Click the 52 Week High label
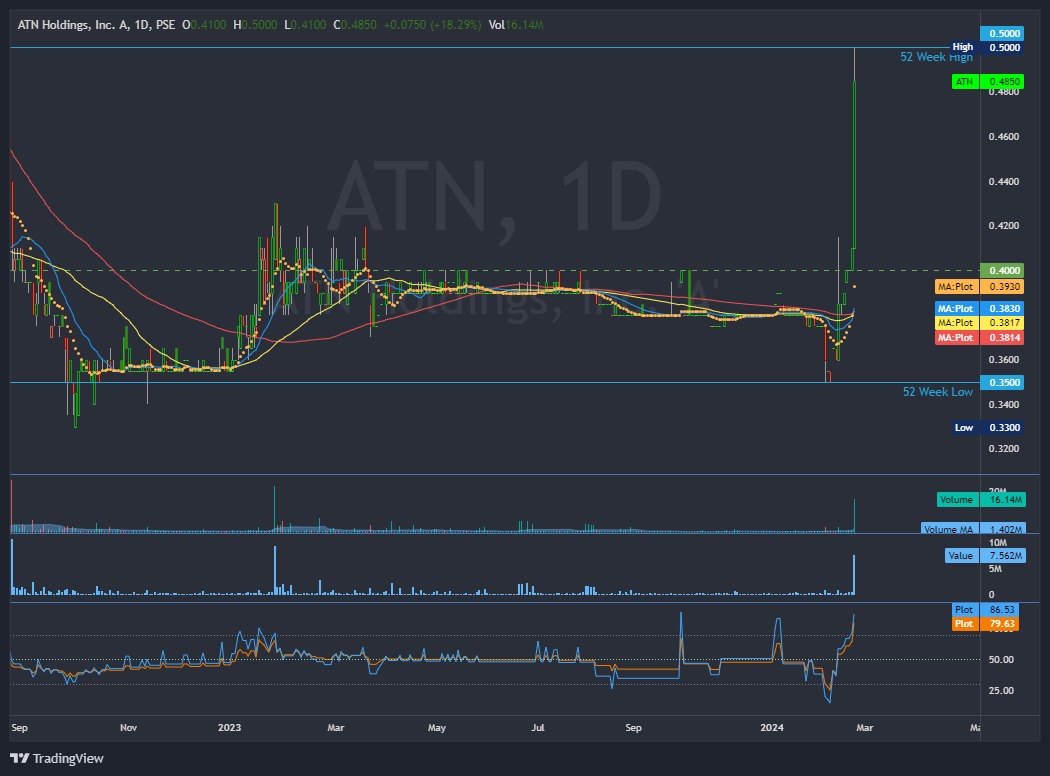 click(x=934, y=57)
